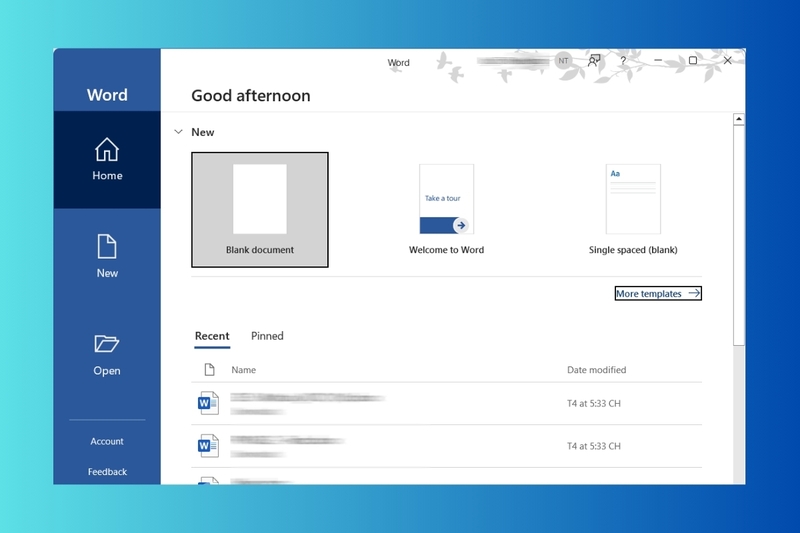Screen dimensions: 800x533
Task: Click the Home icon in the sidebar
Action: pyautogui.click(x=107, y=150)
